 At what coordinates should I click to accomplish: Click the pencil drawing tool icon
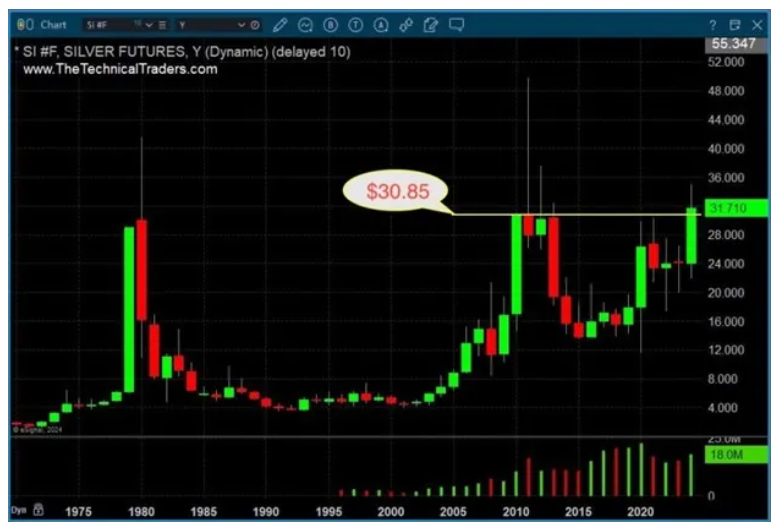279,23
